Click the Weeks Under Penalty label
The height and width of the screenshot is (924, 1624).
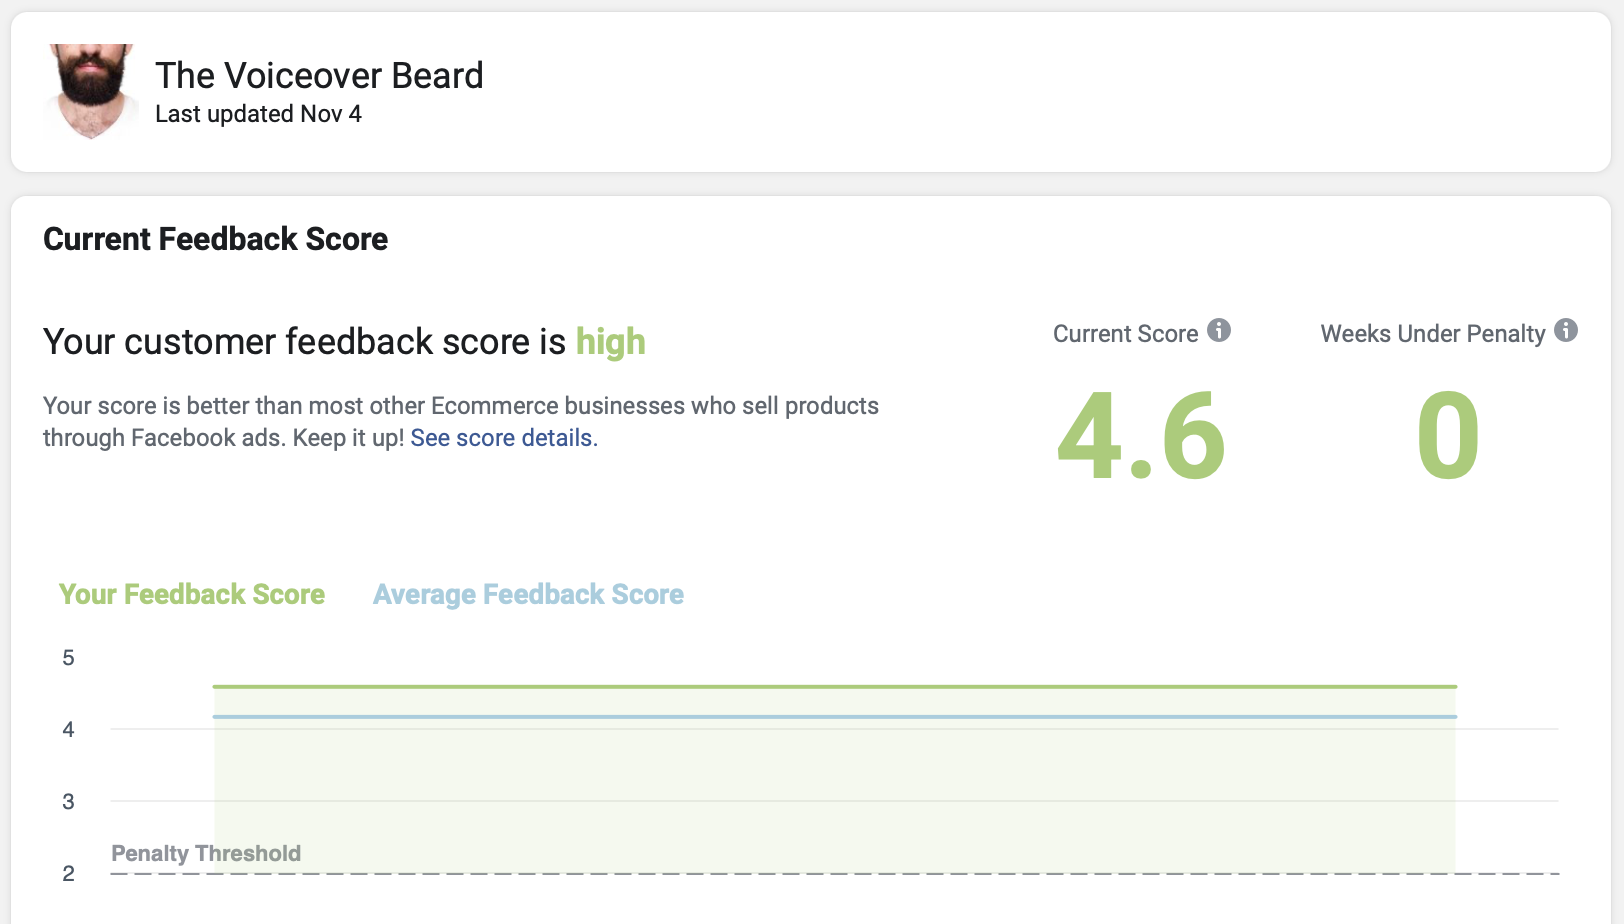tap(1432, 334)
